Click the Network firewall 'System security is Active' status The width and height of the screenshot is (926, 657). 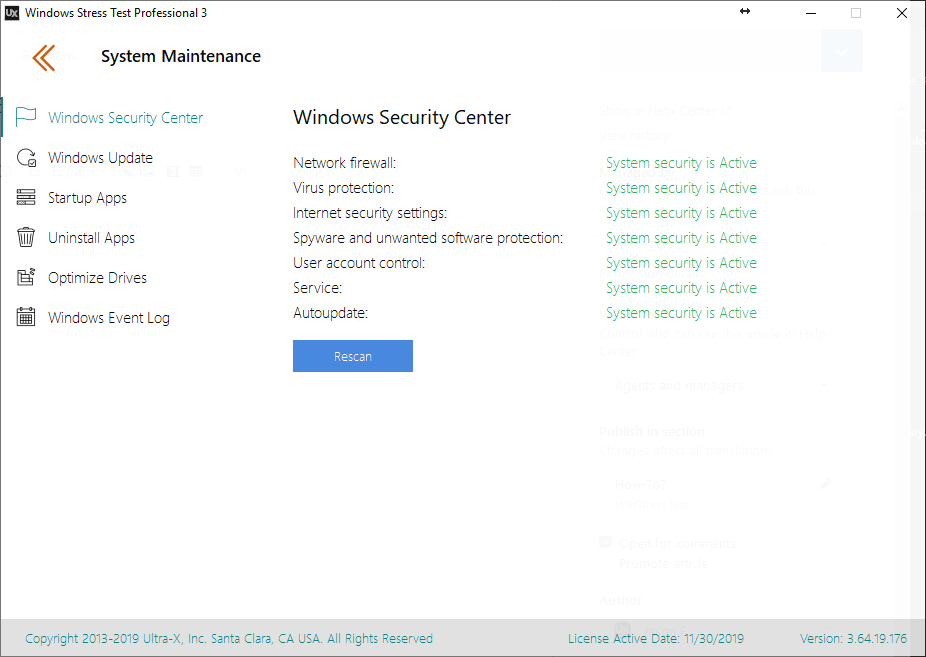click(681, 163)
